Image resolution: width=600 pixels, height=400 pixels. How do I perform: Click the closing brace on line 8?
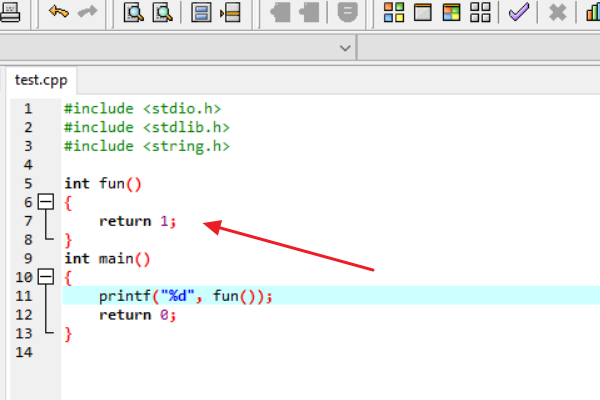coord(68,240)
